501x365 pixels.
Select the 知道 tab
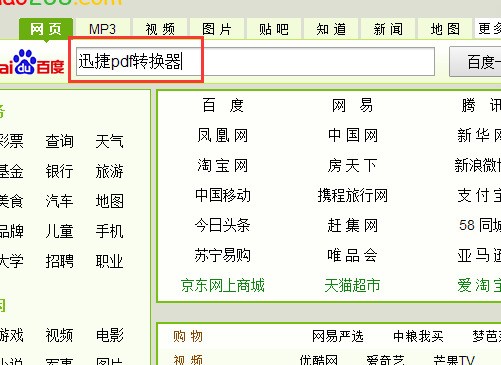[x=331, y=29]
